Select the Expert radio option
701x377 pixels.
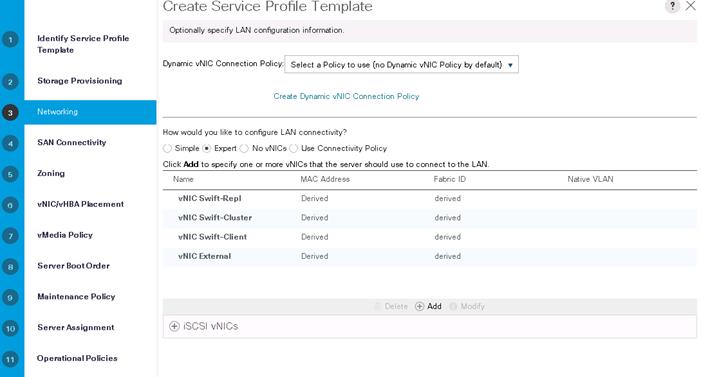[x=207, y=148]
